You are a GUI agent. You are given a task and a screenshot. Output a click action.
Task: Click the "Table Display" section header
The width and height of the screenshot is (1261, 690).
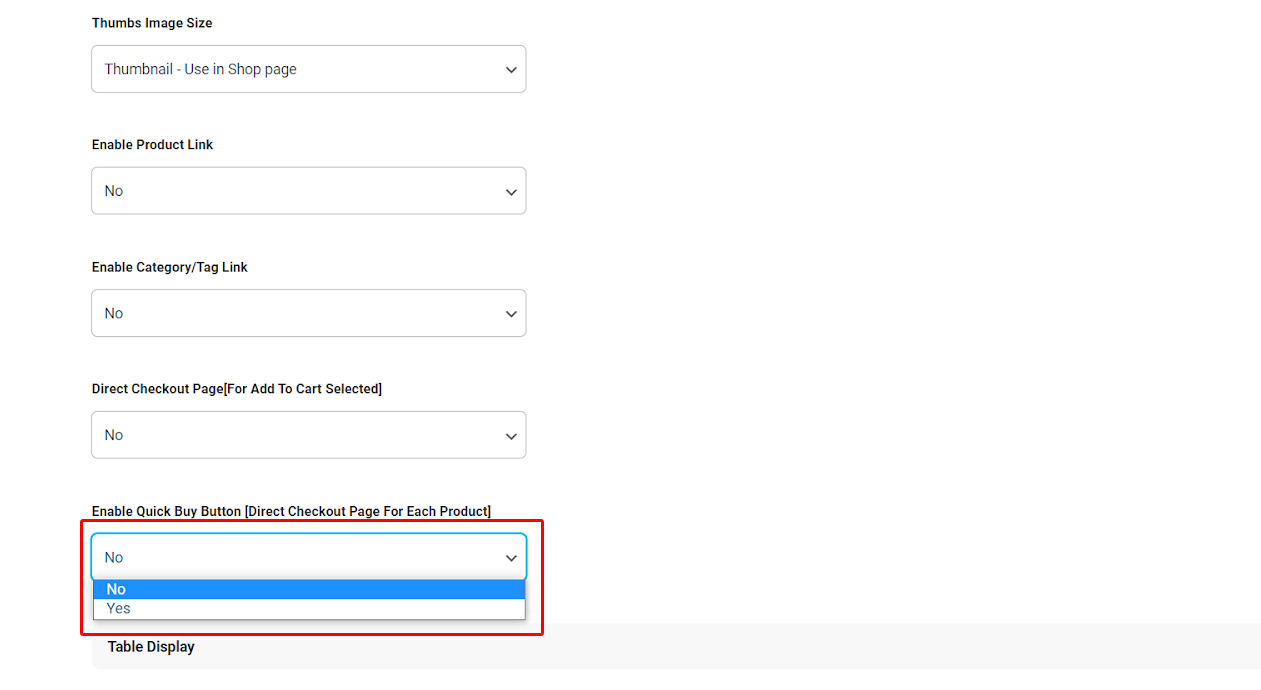[151, 647]
